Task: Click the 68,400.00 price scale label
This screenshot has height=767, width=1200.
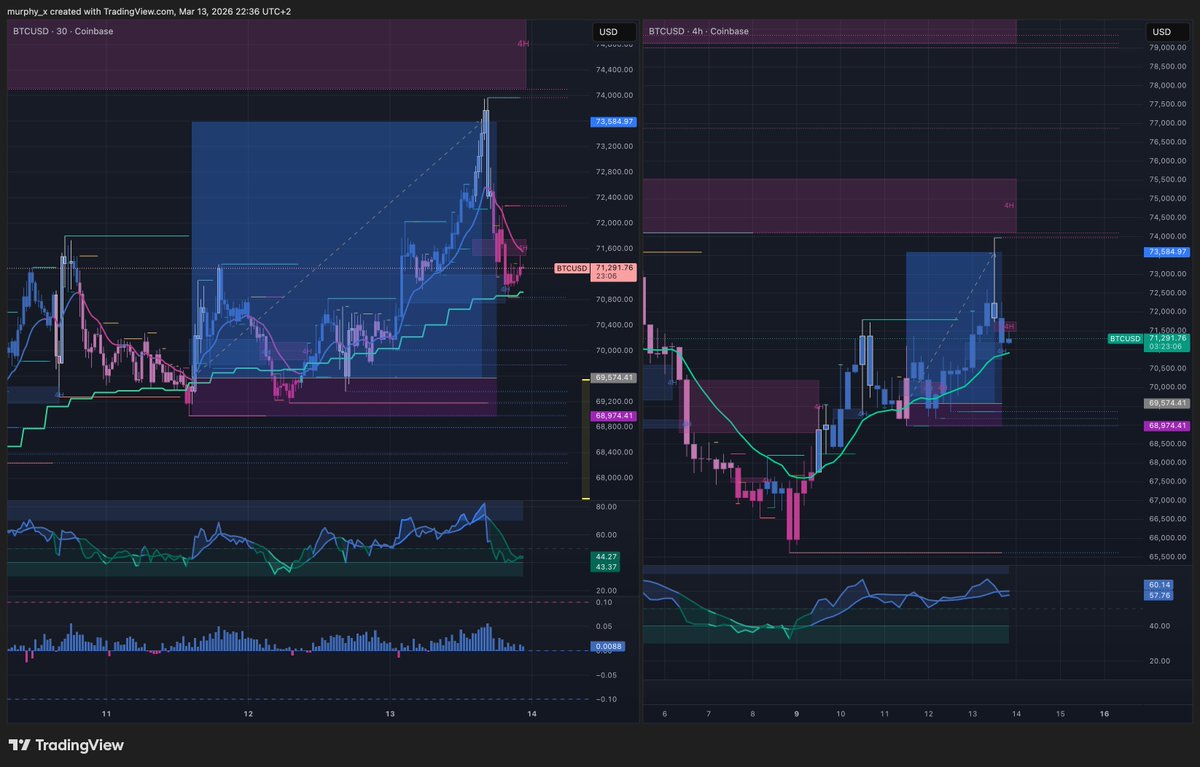Action: [615, 452]
